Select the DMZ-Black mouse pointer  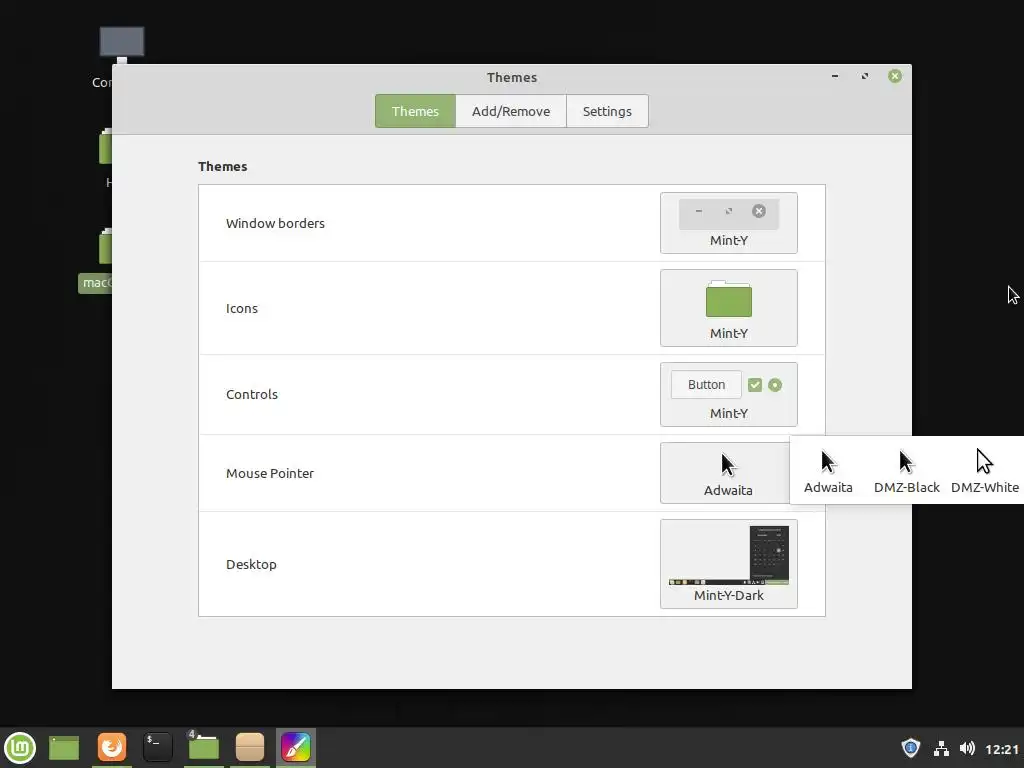pyautogui.click(x=906, y=472)
